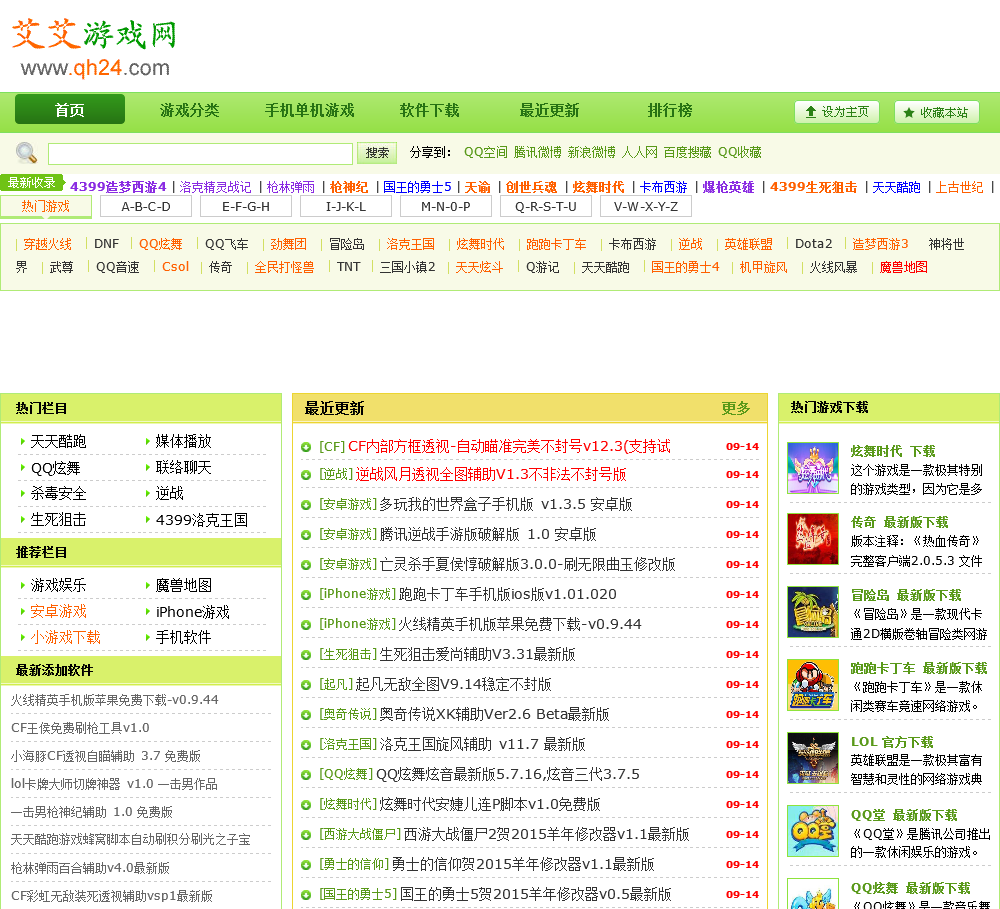The width and height of the screenshot is (1000, 909).
Task: Open 国王的勇士5贺2015羊年修改器 article
Action: coord(536,894)
